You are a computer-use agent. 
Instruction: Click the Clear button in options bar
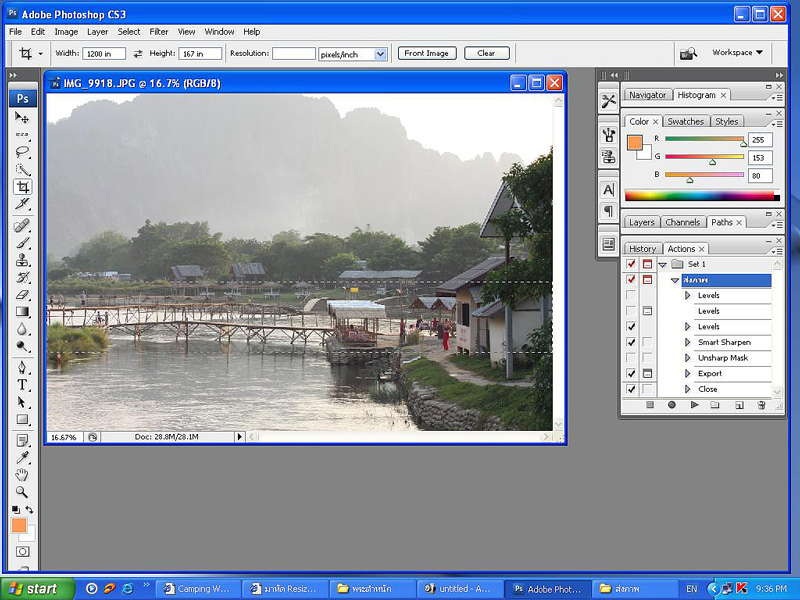[x=486, y=53]
